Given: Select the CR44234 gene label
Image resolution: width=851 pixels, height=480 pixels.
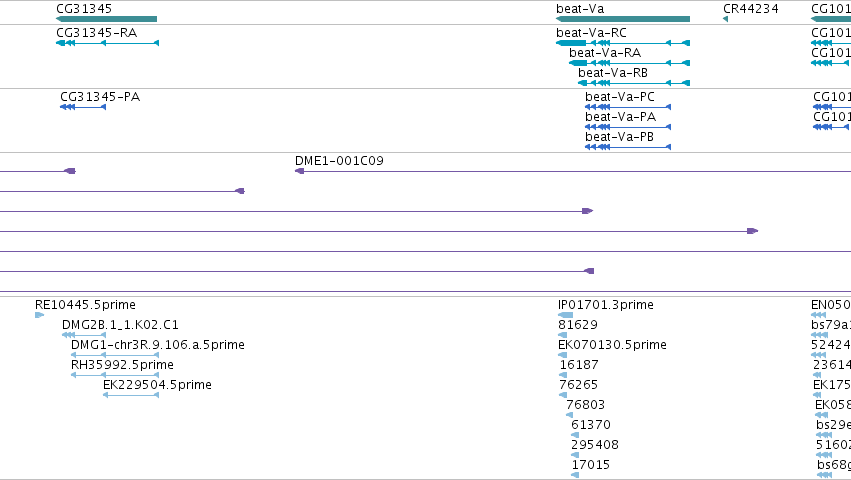Looking at the screenshot, I should [x=751, y=9].
